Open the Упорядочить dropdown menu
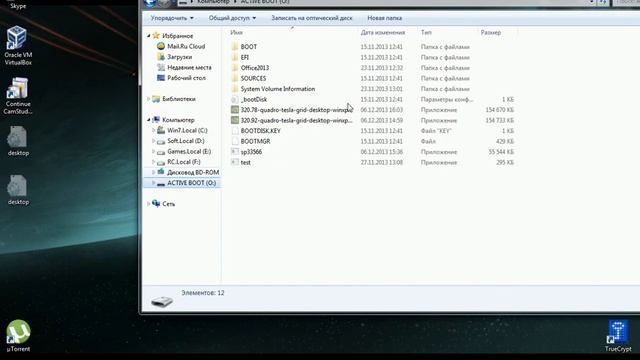Screen dimensions: 640x360 [x=172, y=18]
